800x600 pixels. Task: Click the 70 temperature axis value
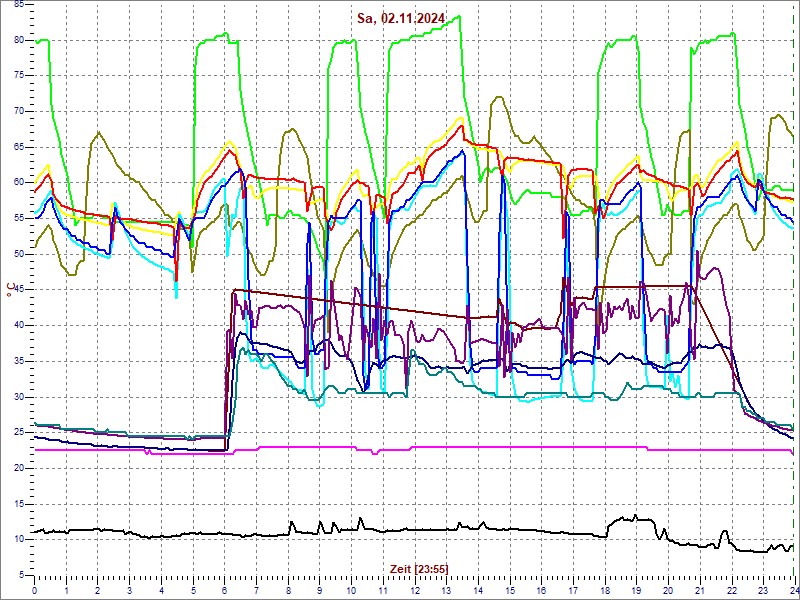click(18, 111)
